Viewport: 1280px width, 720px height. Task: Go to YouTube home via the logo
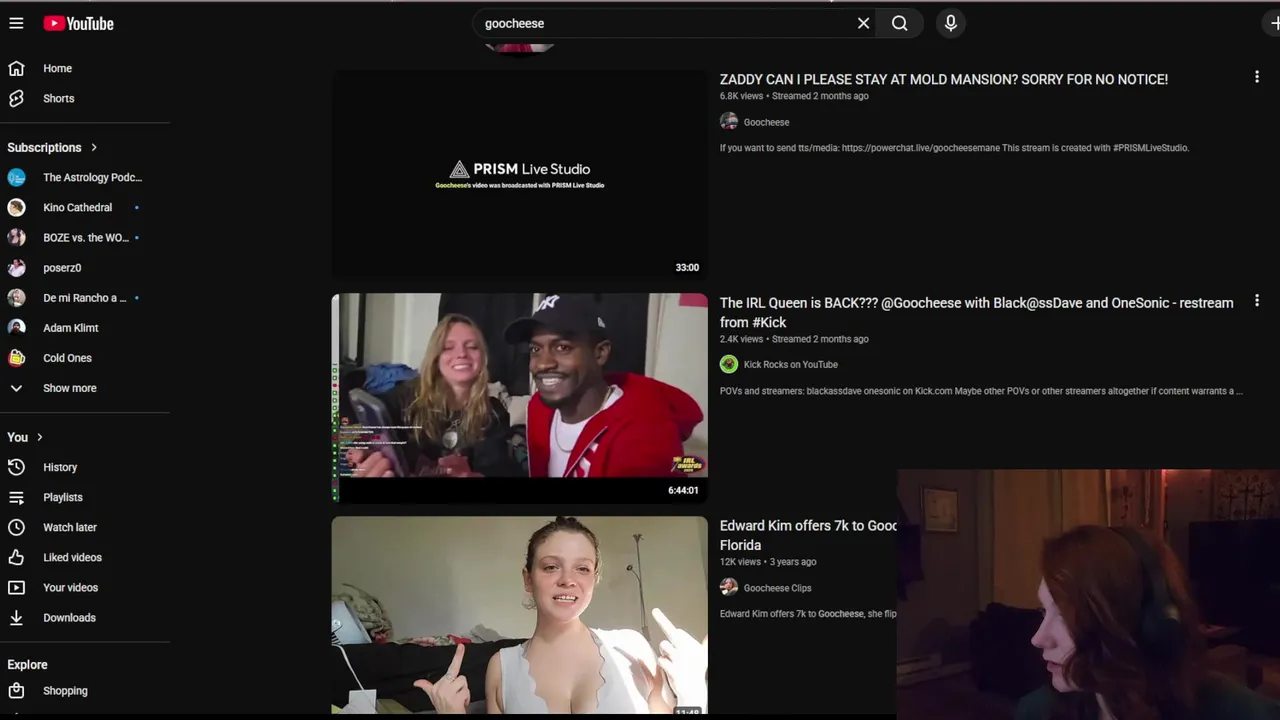click(x=79, y=23)
